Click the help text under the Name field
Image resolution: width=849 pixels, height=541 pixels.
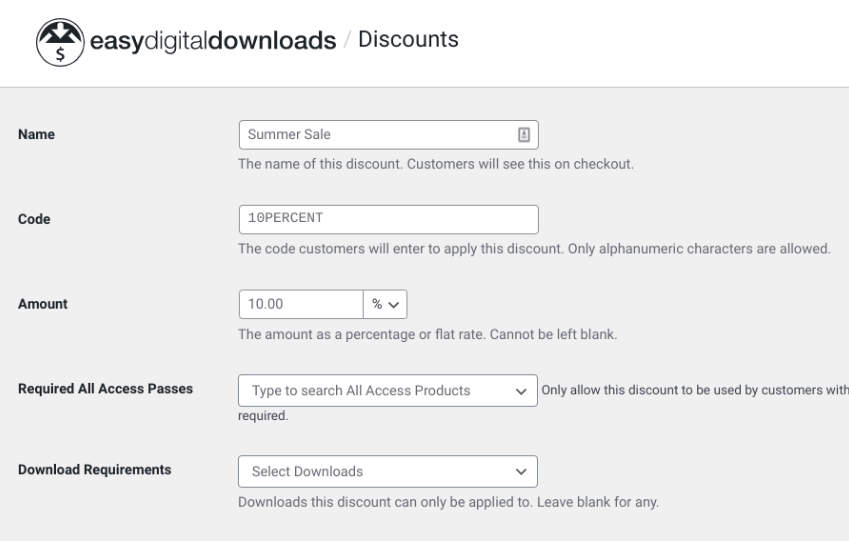(x=435, y=164)
